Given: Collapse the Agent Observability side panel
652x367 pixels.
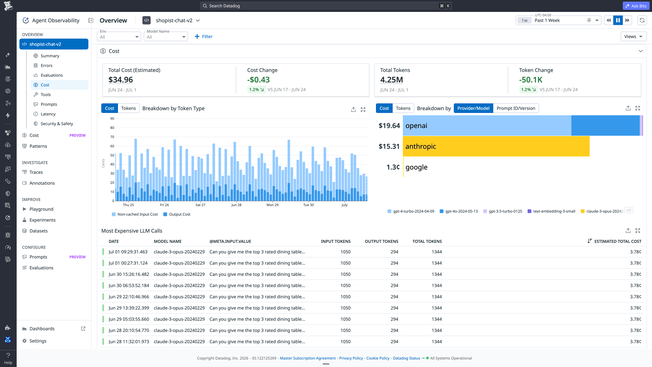Looking at the screenshot, I should tap(91, 20).
